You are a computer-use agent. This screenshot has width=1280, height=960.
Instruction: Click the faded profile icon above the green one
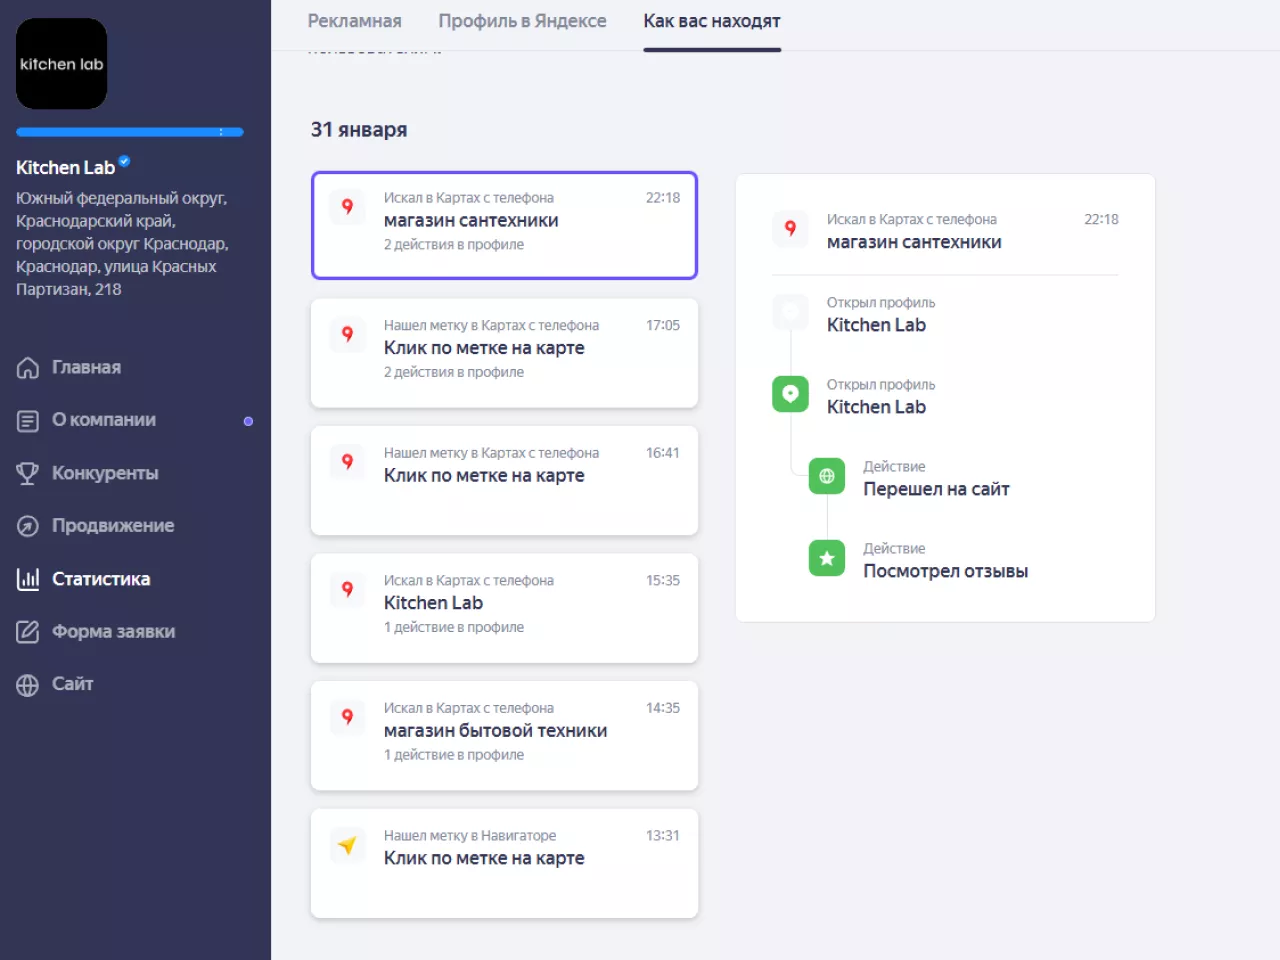coord(790,312)
